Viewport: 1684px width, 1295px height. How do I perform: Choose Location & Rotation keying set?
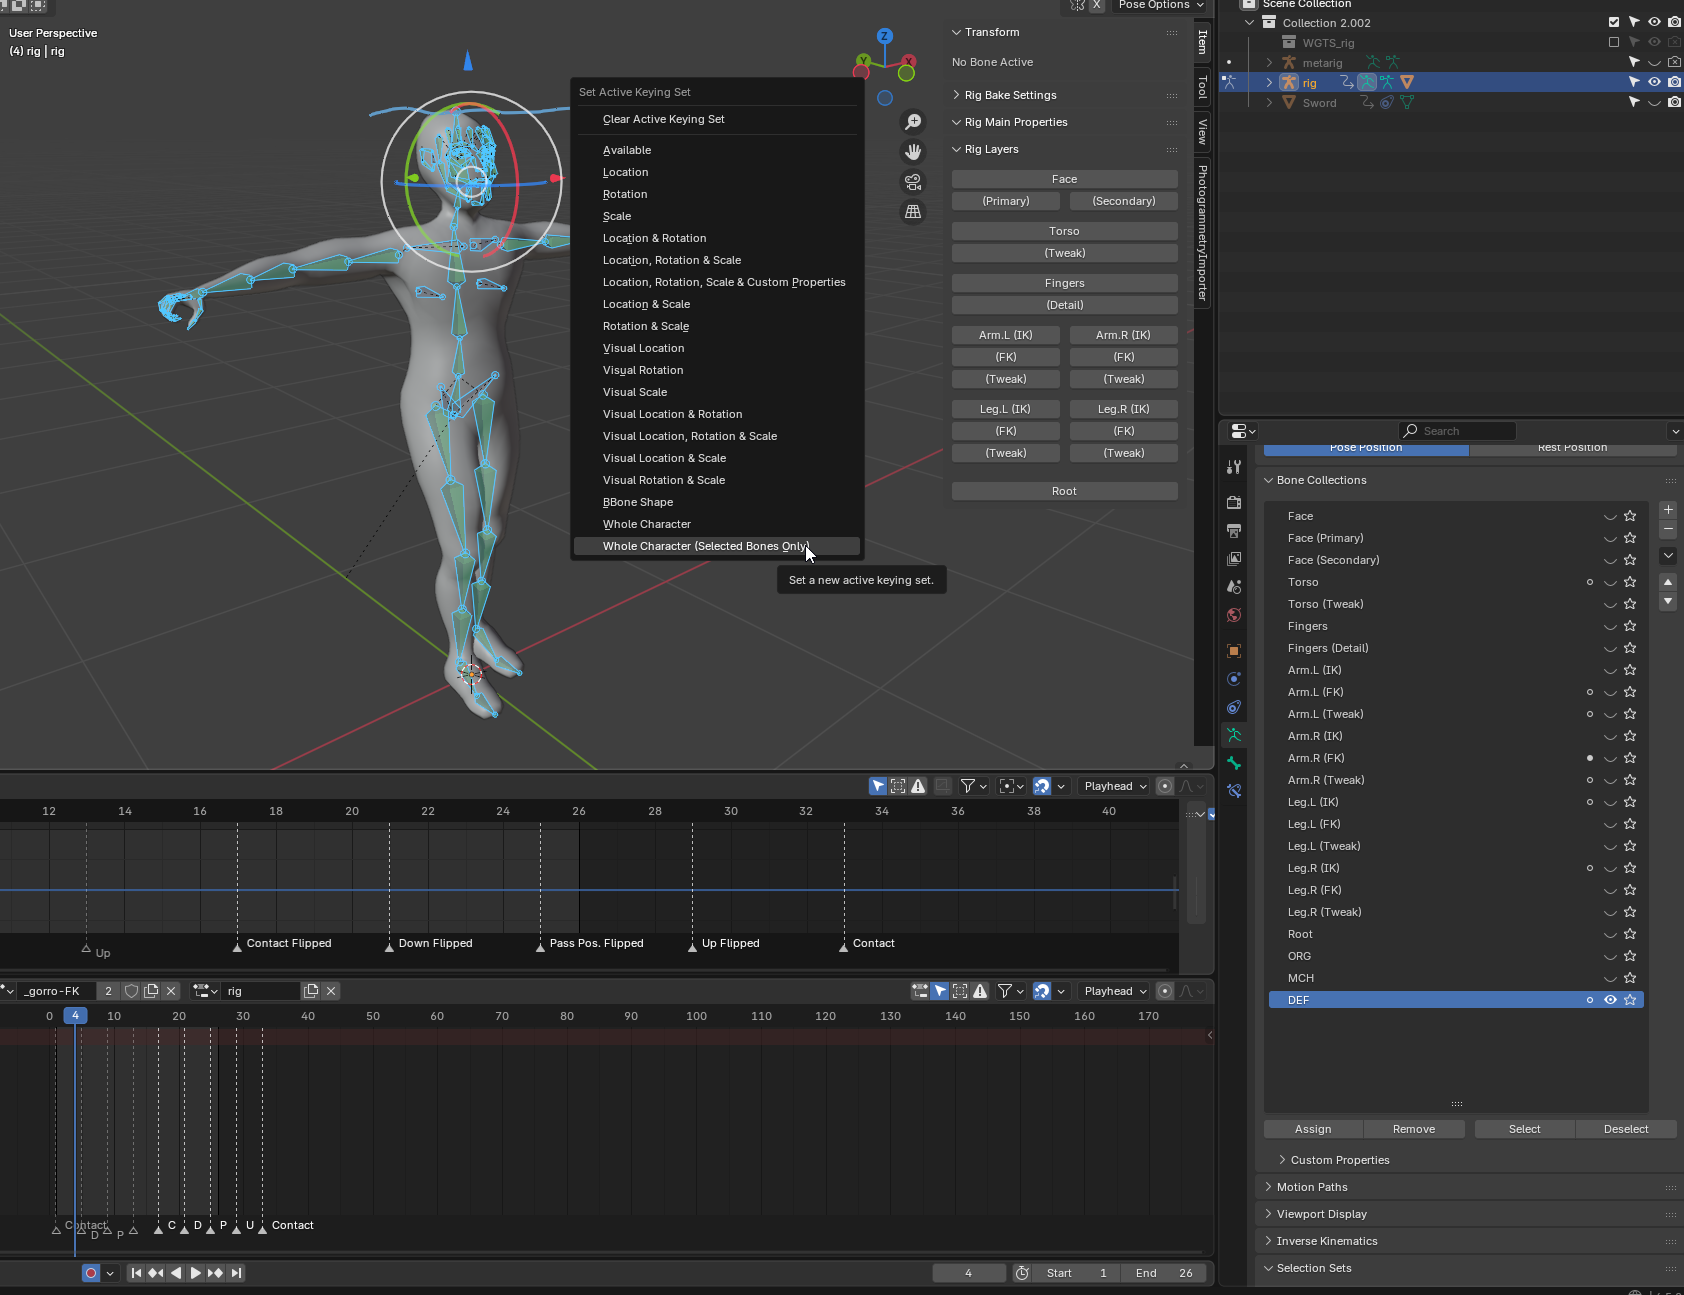(654, 238)
